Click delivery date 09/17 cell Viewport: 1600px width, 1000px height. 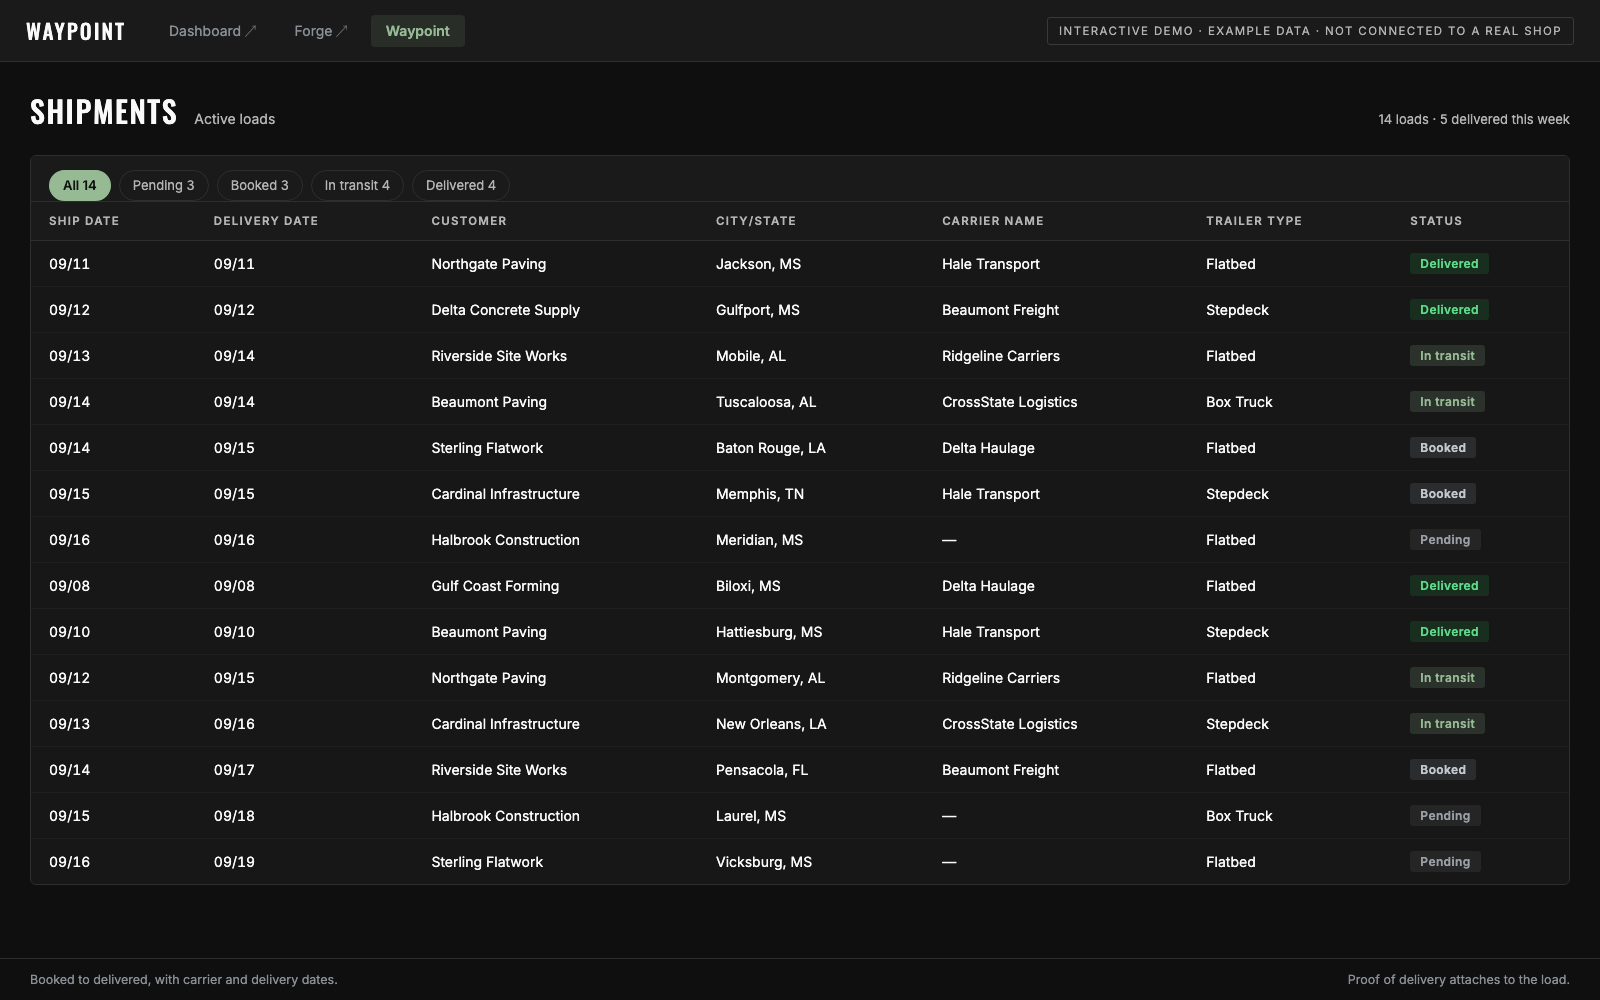[234, 770]
